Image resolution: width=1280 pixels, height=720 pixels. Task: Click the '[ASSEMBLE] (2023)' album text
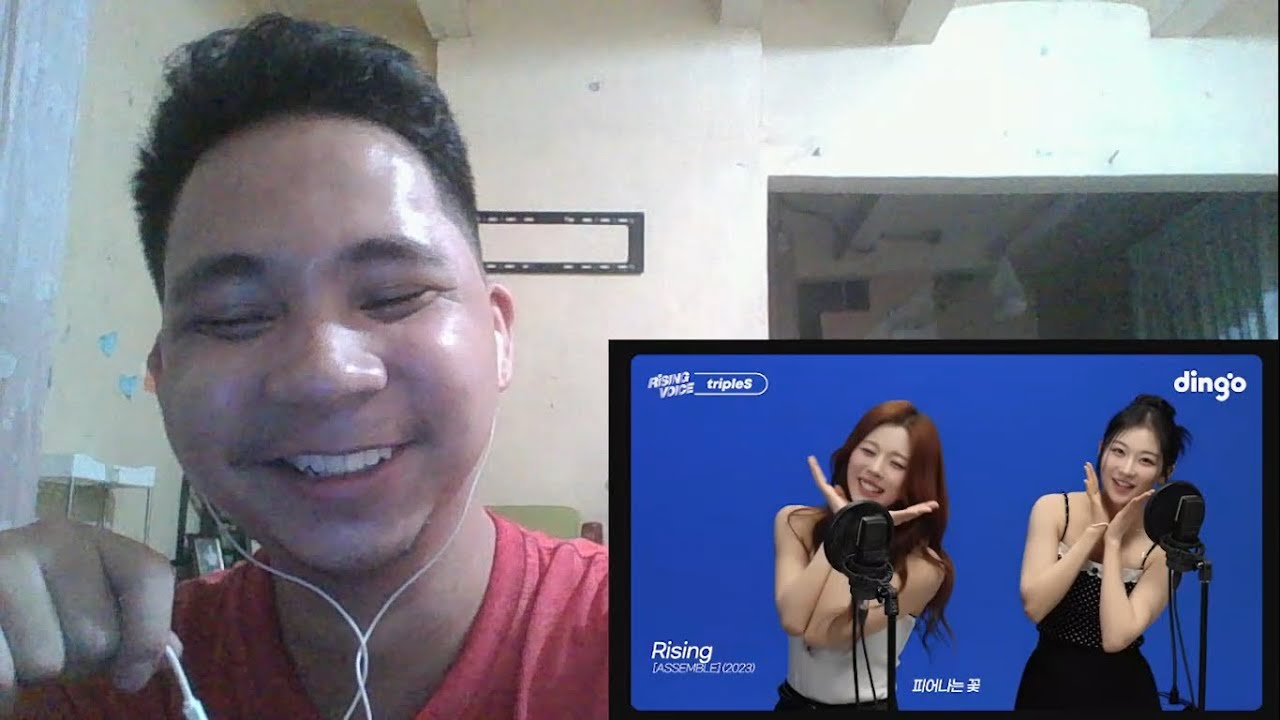[x=703, y=667]
